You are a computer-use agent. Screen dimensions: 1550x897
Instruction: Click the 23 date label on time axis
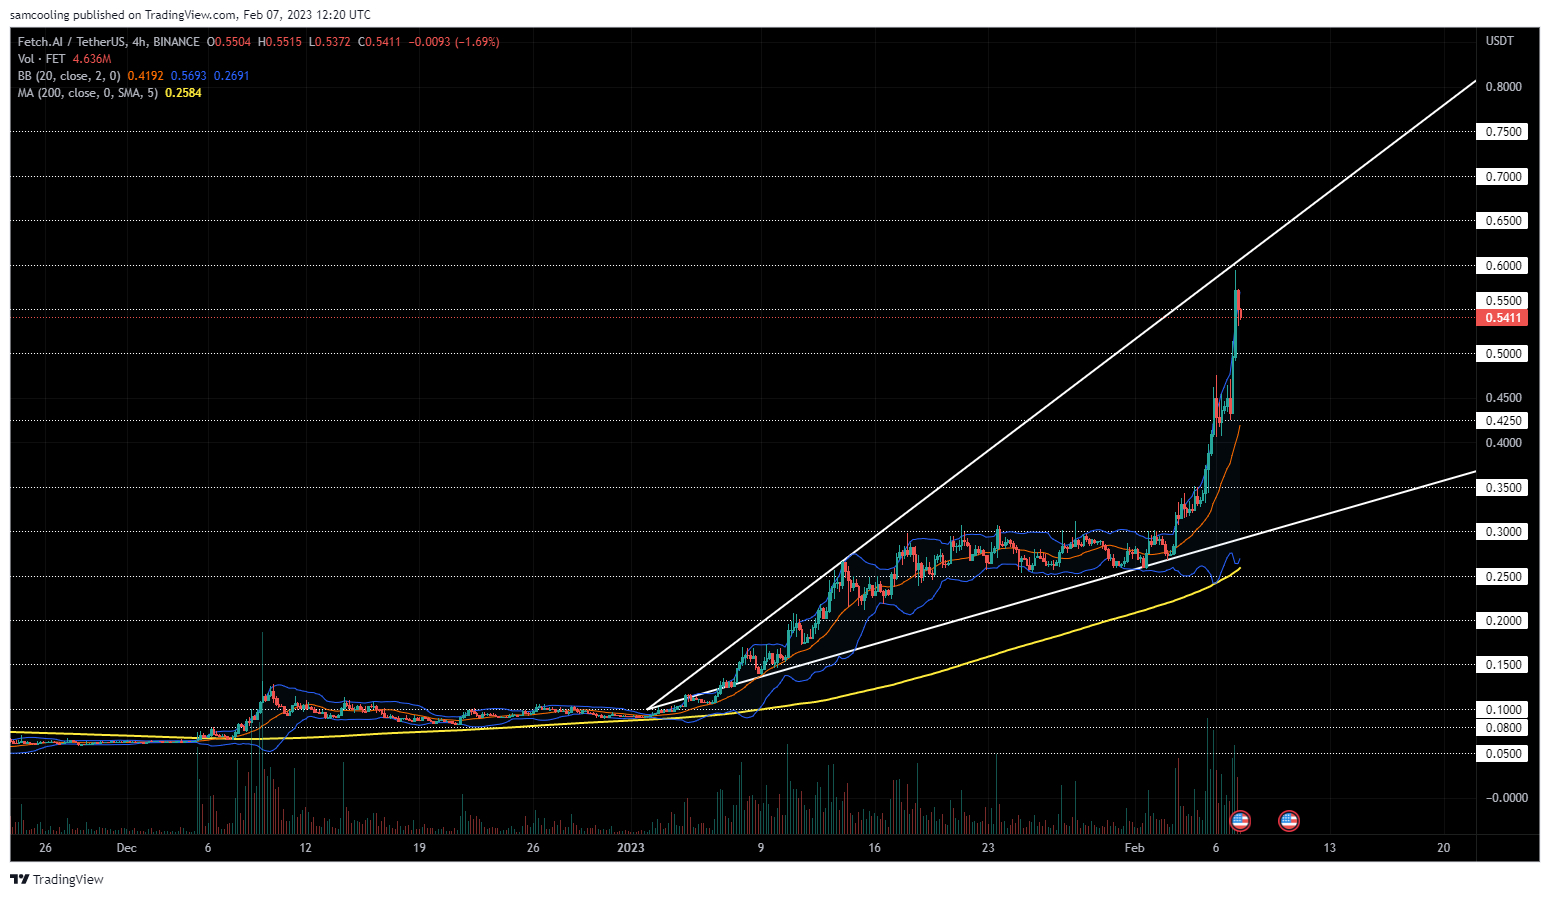point(988,848)
